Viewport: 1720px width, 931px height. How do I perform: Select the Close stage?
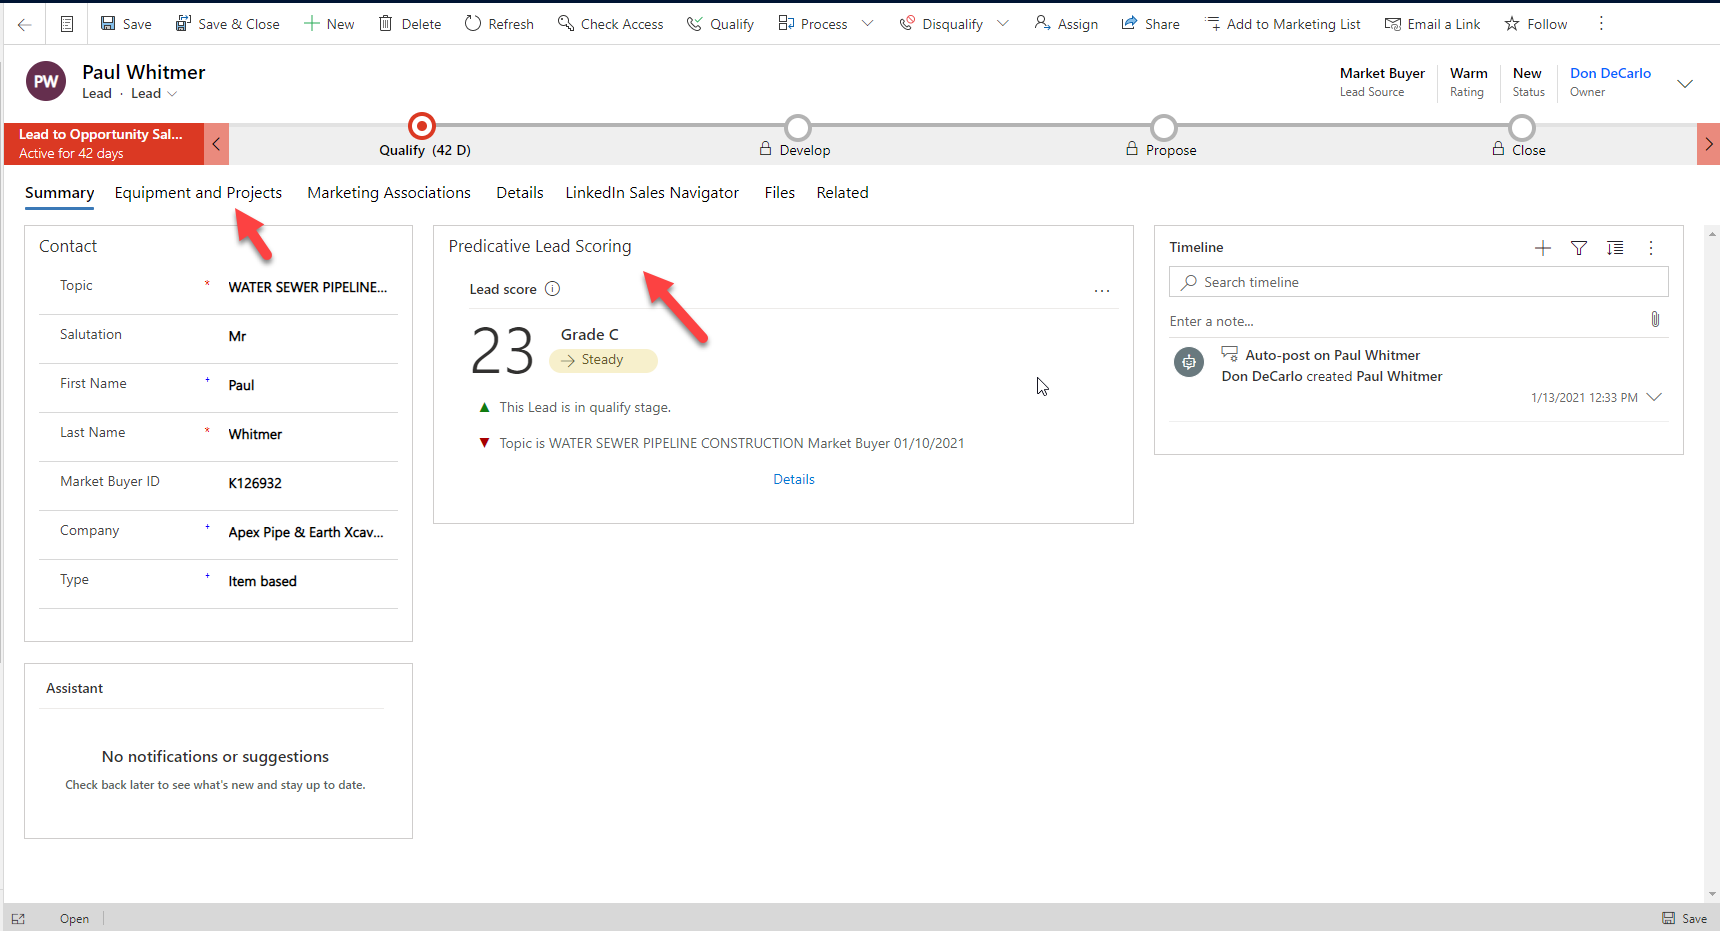(x=1521, y=128)
